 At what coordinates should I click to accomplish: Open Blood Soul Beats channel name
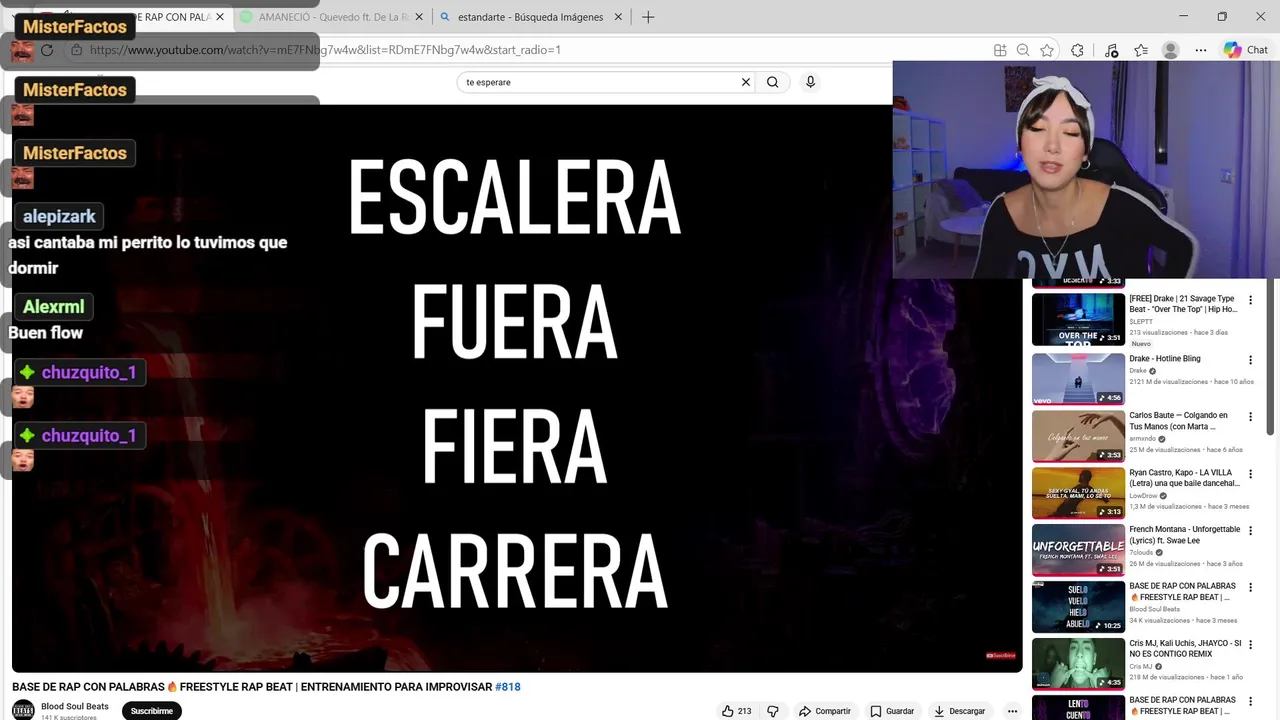(x=75, y=706)
